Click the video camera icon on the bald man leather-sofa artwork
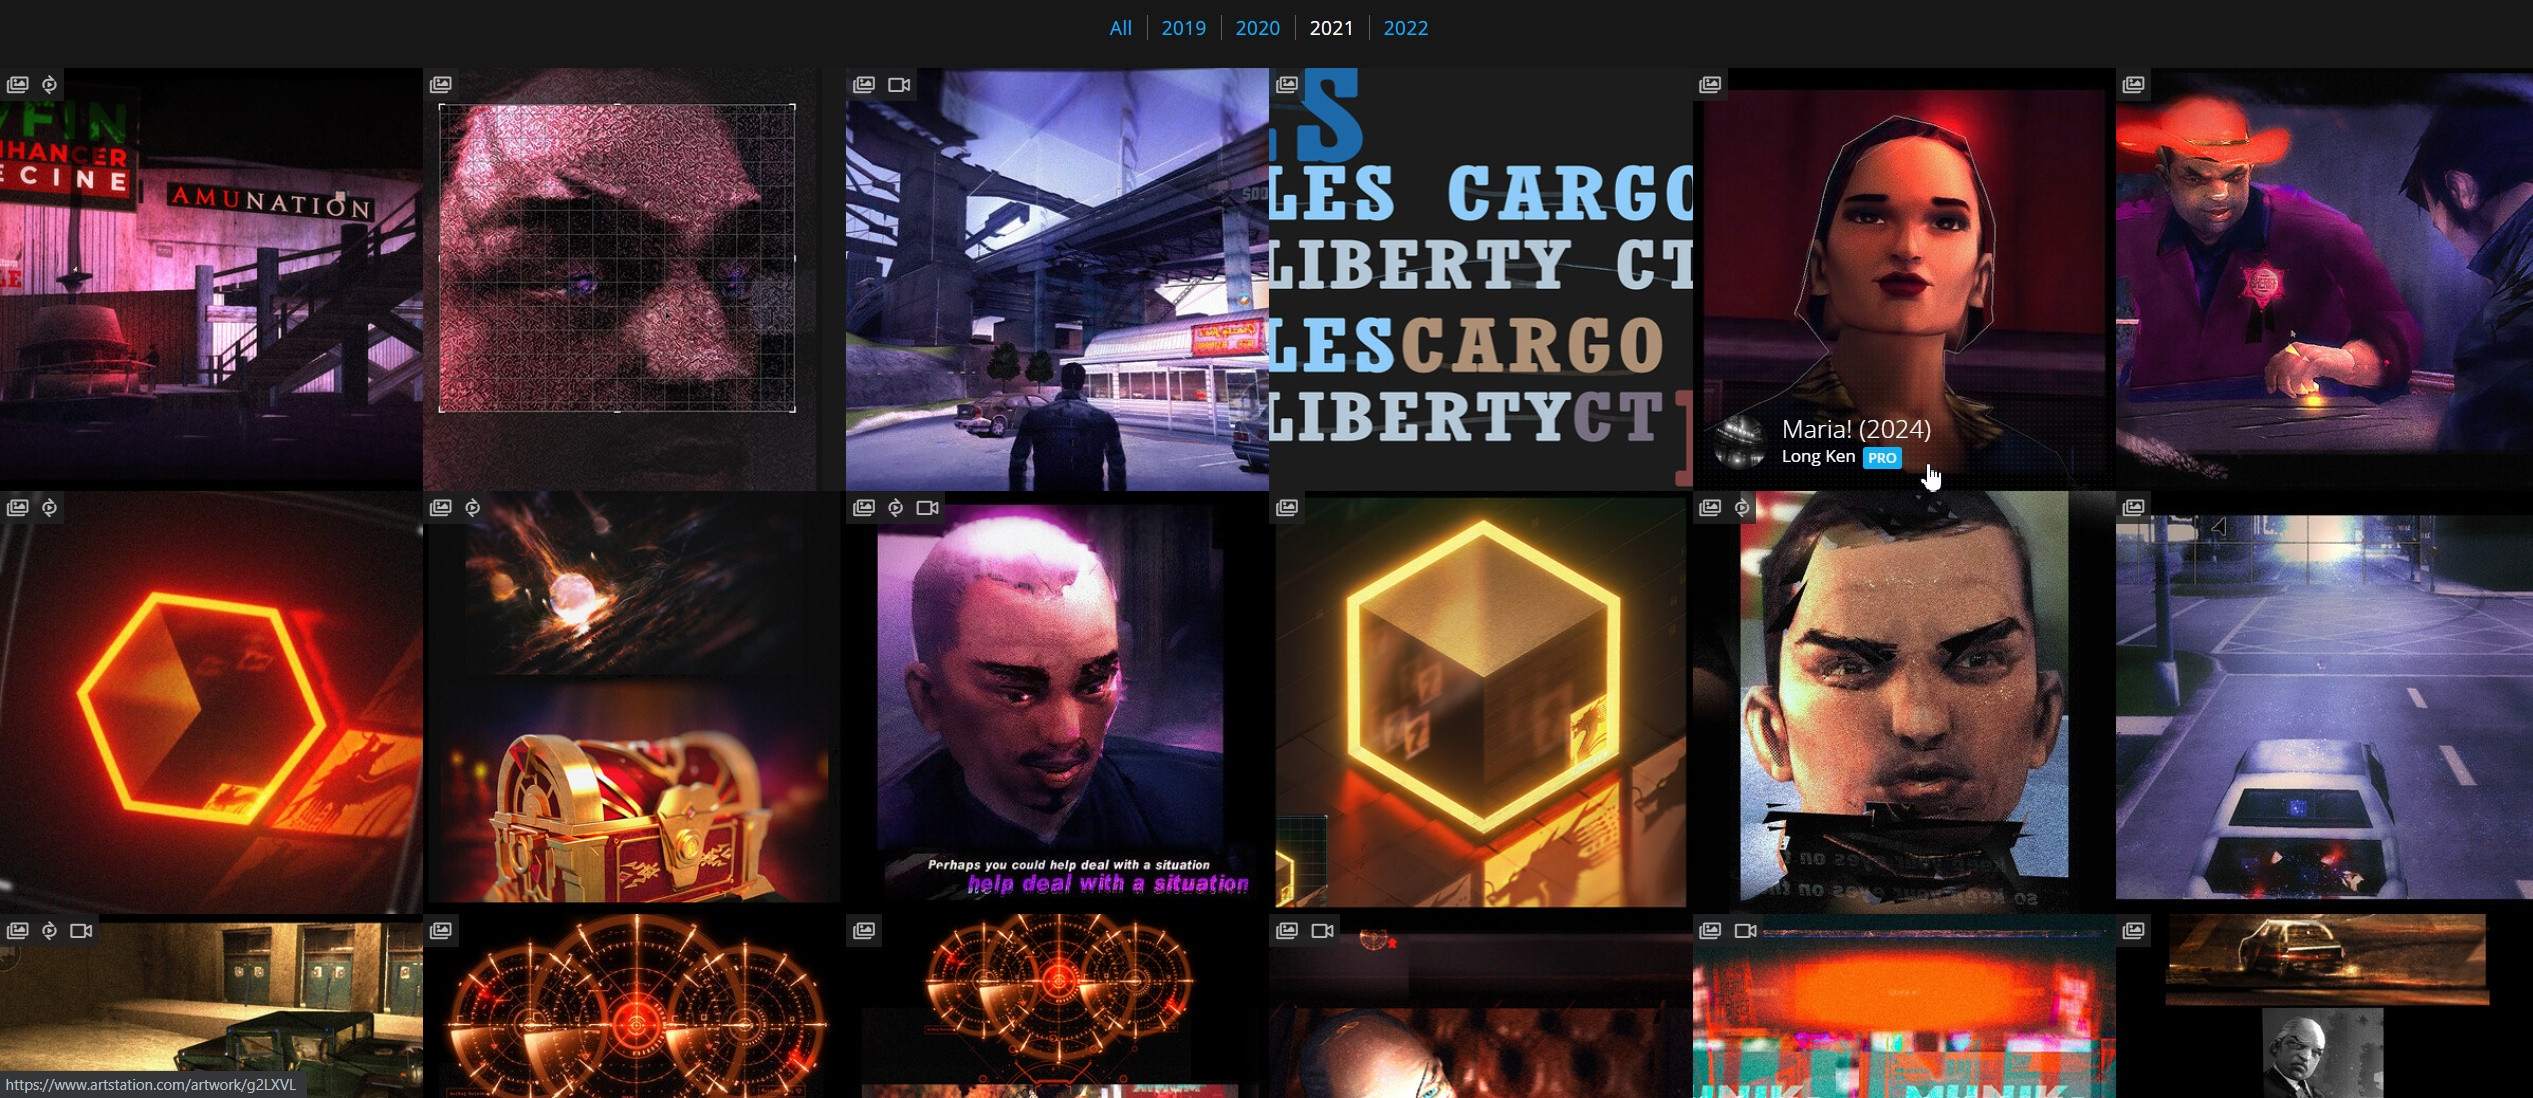The height and width of the screenshot is (1098, 2533). (x=1322, y=931)
